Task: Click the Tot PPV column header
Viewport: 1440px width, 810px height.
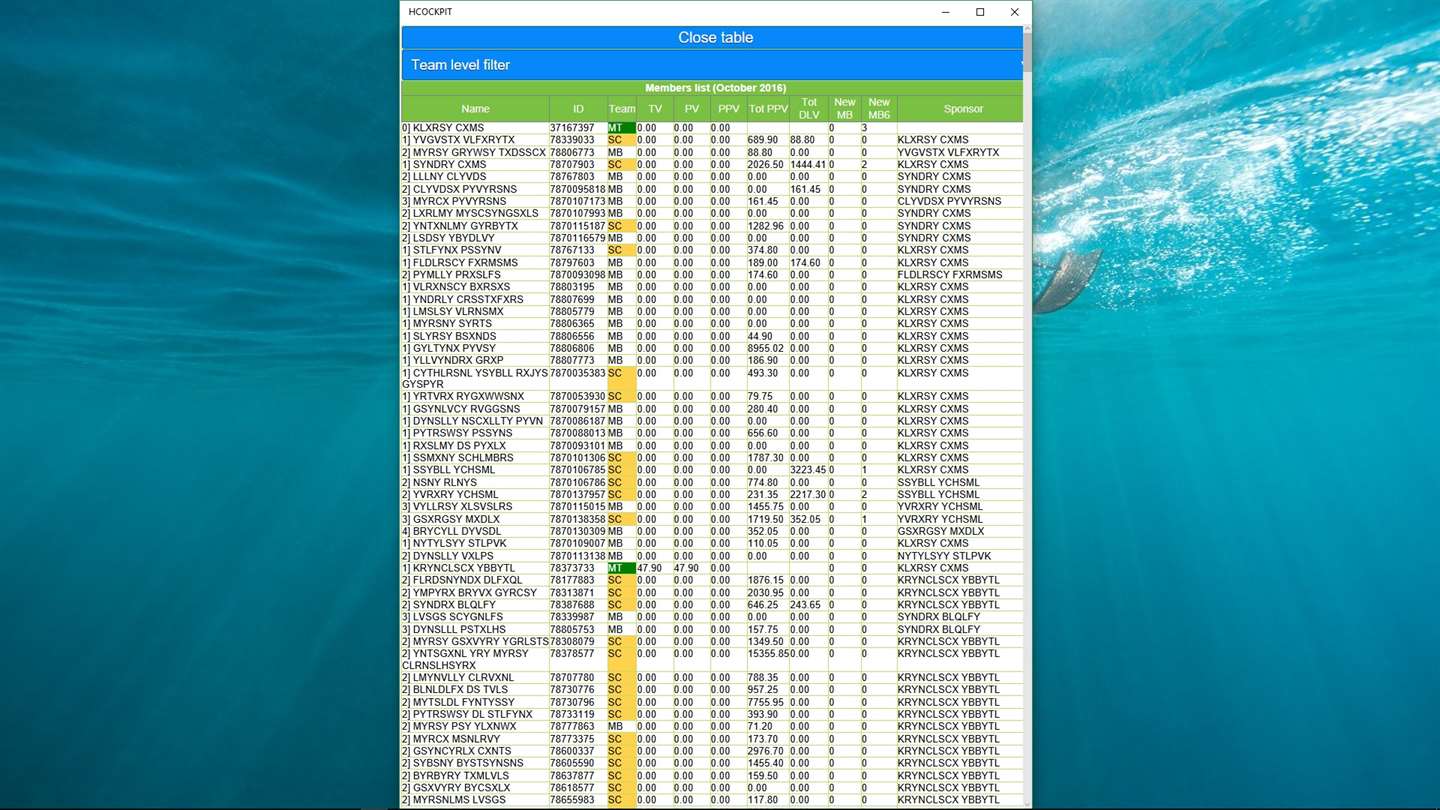Action: click(x=768, y=109)
